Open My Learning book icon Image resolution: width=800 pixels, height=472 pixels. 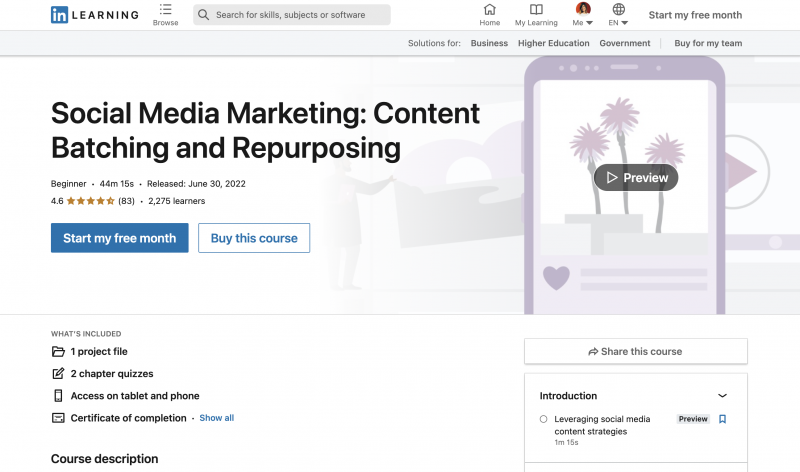[x=536, y=9]
